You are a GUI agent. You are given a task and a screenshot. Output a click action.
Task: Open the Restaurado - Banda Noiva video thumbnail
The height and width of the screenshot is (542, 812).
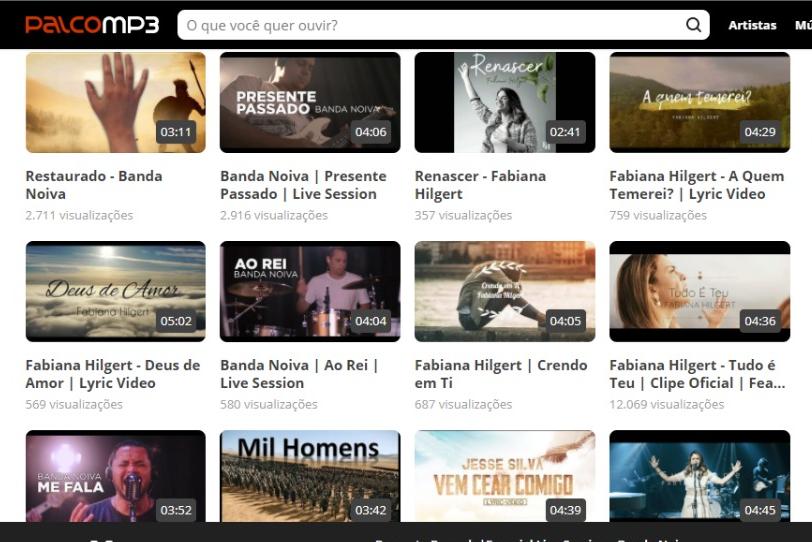(115, 102)
